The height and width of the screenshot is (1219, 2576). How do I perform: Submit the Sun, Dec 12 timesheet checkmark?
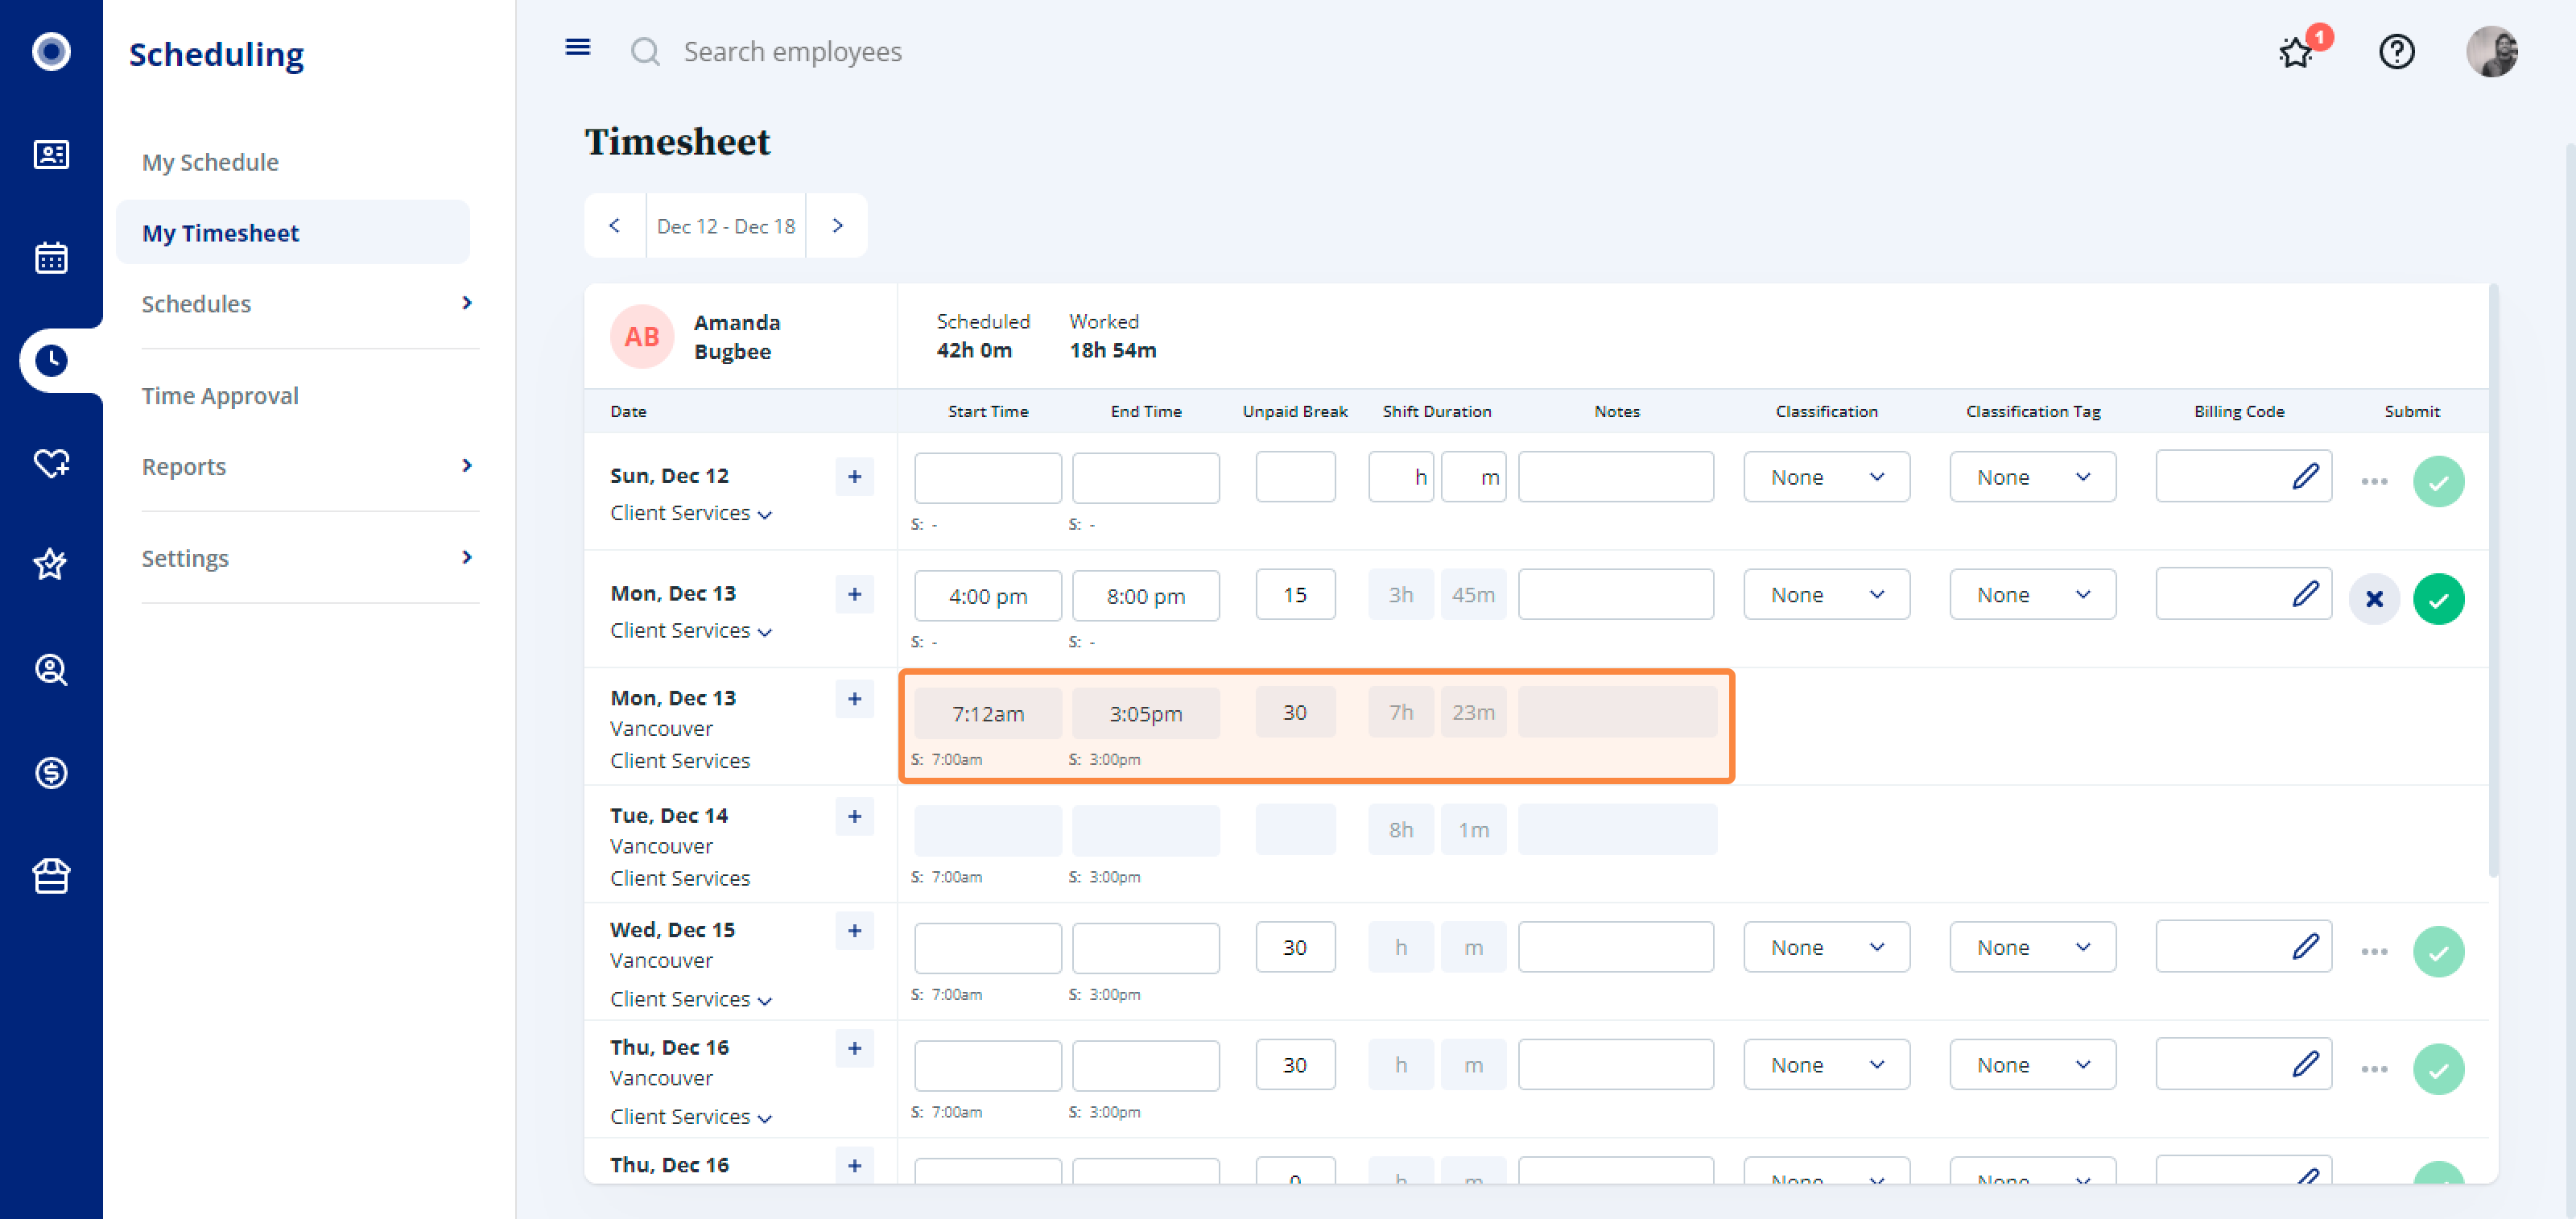2438,482
